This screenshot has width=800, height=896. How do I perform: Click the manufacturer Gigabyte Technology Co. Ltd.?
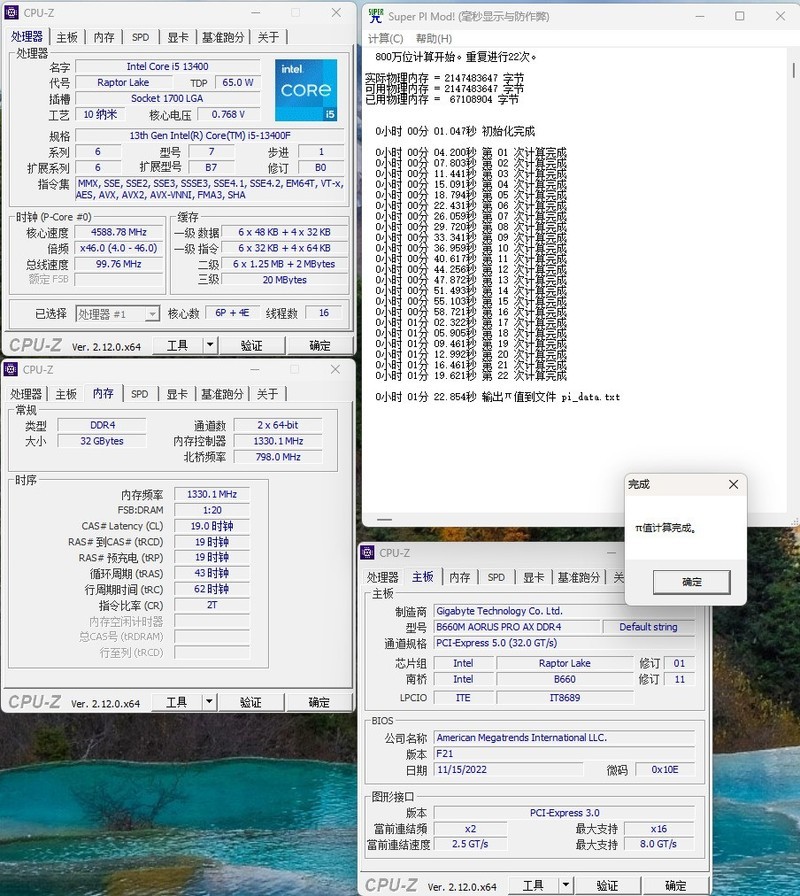pyautogui.click(x=564, y=611)
